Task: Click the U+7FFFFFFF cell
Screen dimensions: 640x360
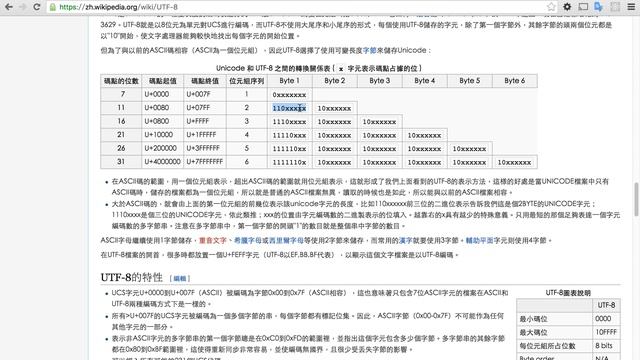Action: coord(205,162)
